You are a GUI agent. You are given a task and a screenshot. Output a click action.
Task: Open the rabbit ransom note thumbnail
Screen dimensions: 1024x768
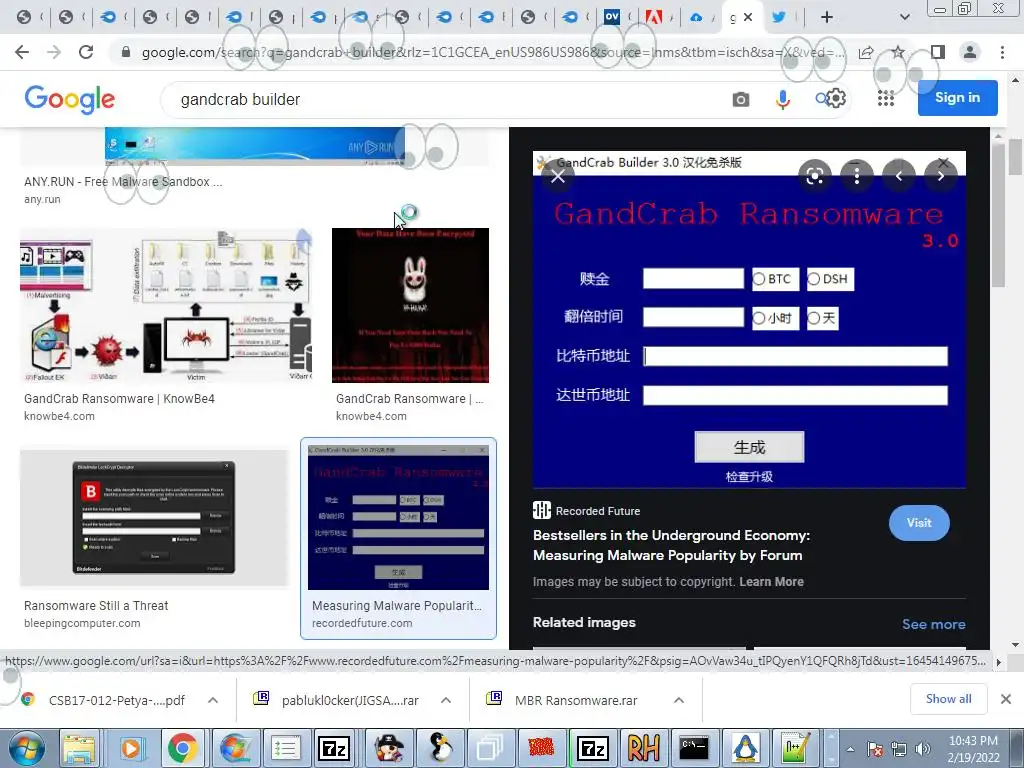(410, 305)
